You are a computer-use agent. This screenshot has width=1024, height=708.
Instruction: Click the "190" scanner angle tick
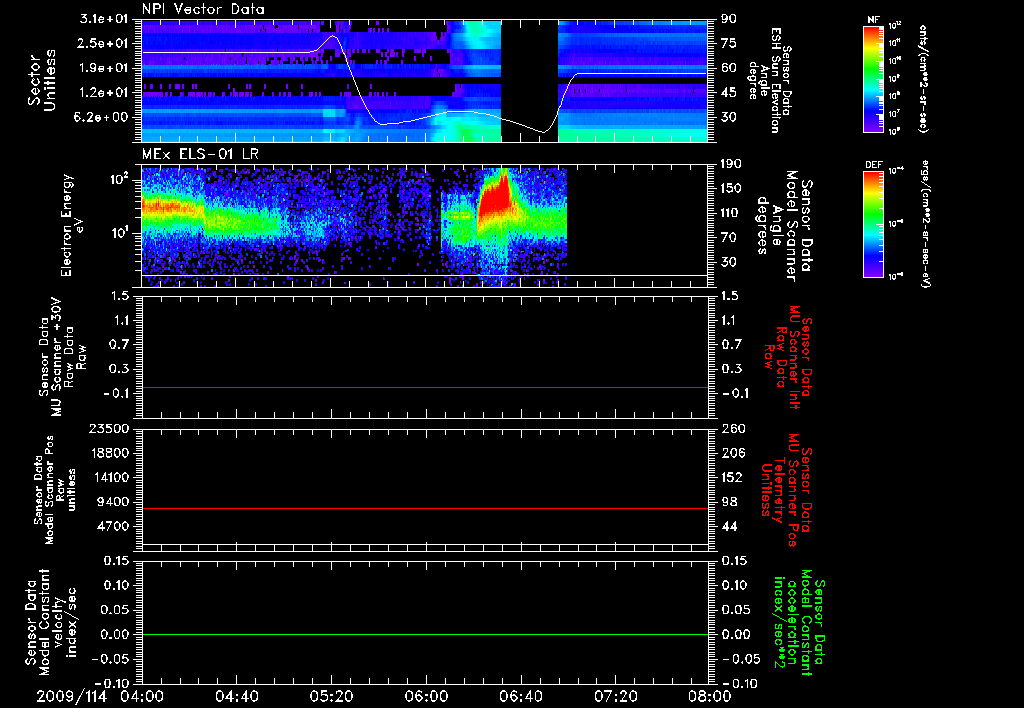coord(731,164)
